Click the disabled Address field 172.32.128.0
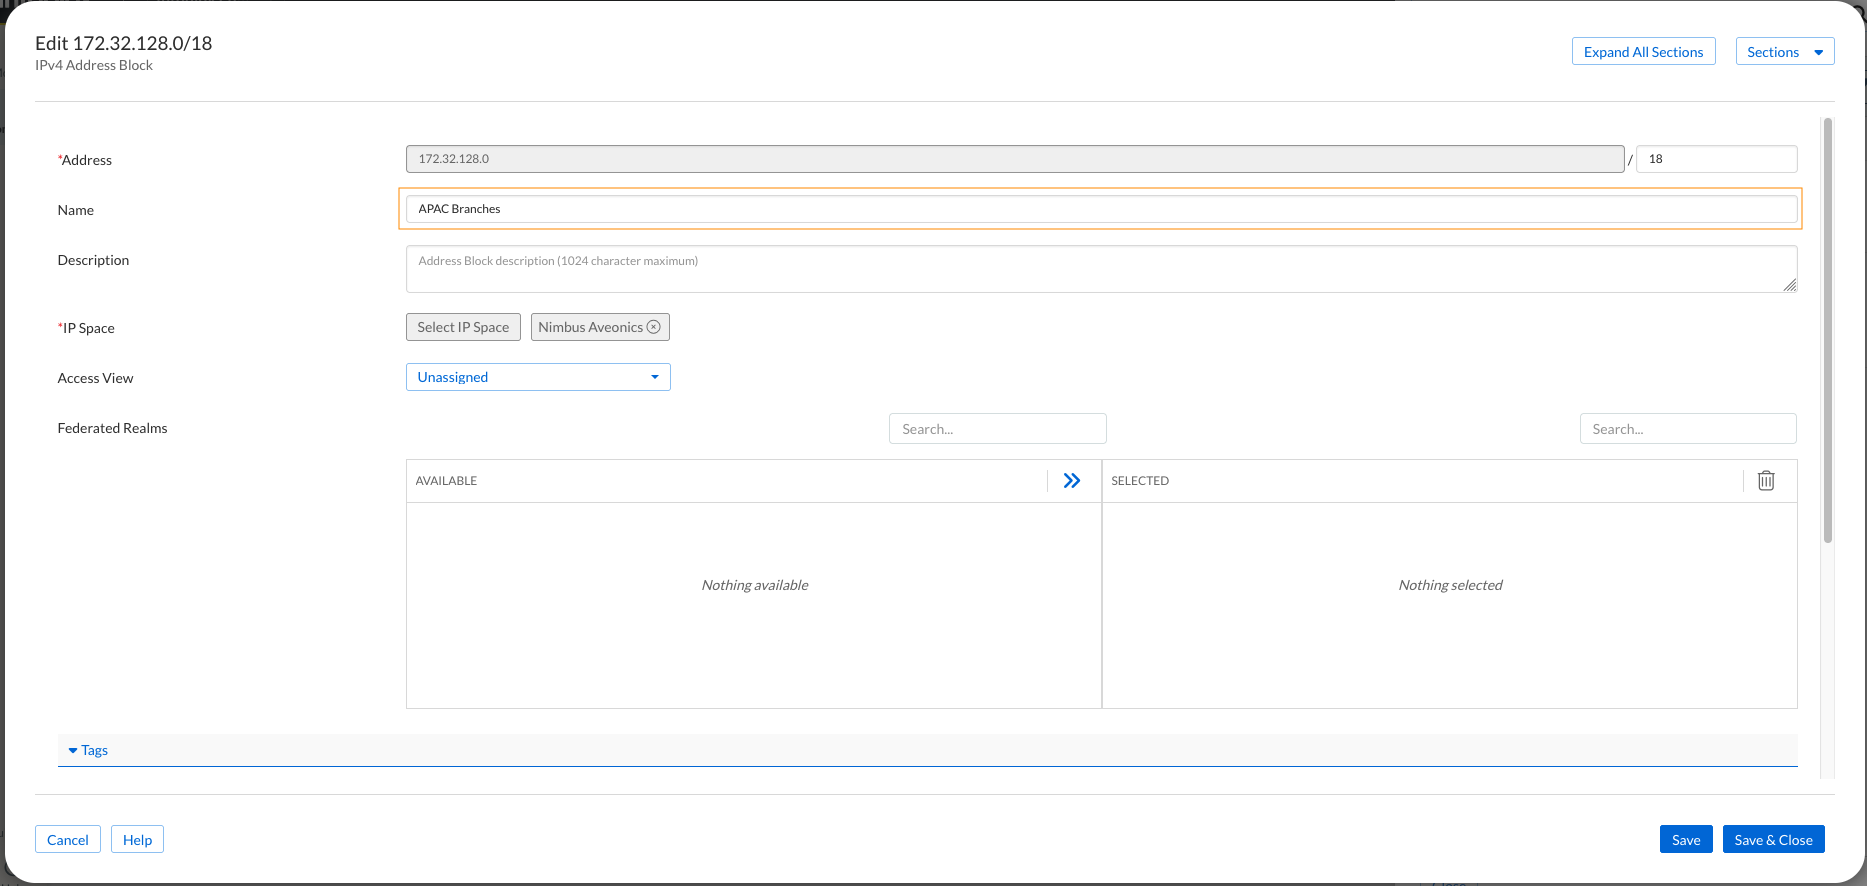The image size is (1867, 886). 1014,159
